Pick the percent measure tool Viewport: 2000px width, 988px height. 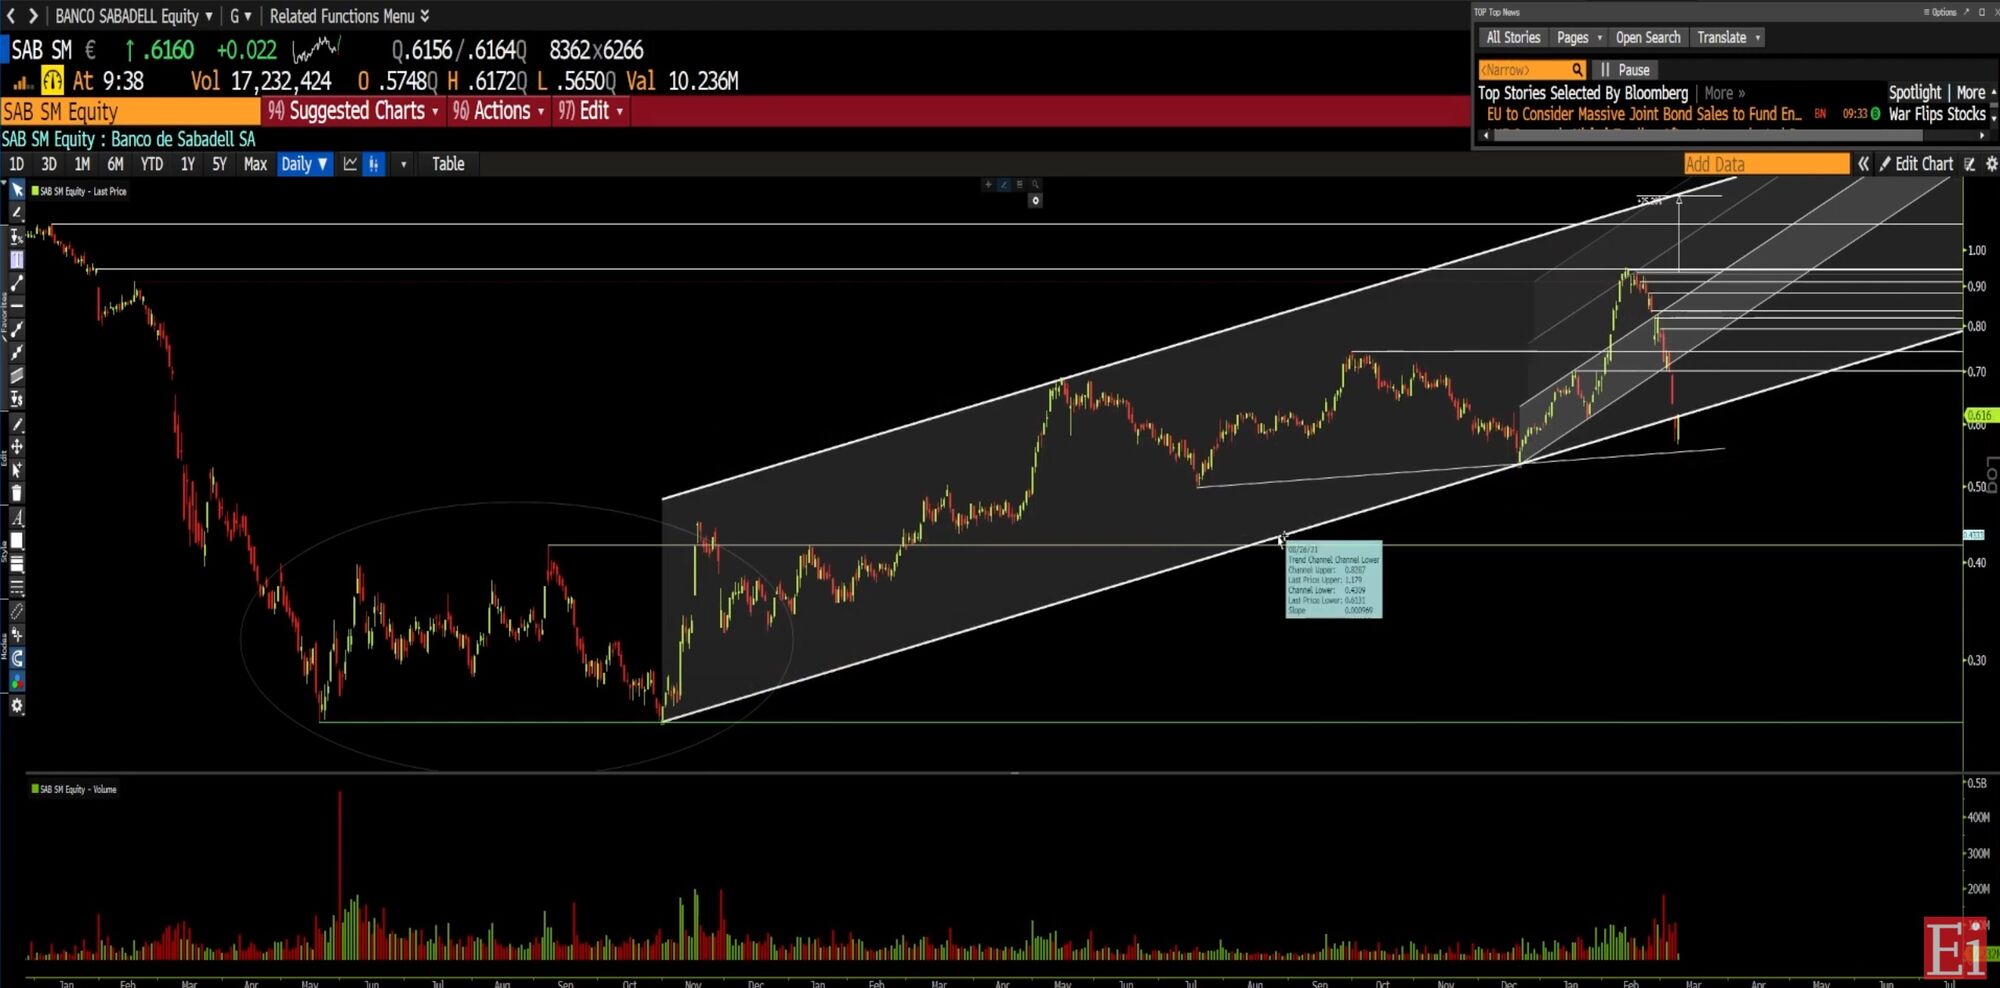coord(17,237)
